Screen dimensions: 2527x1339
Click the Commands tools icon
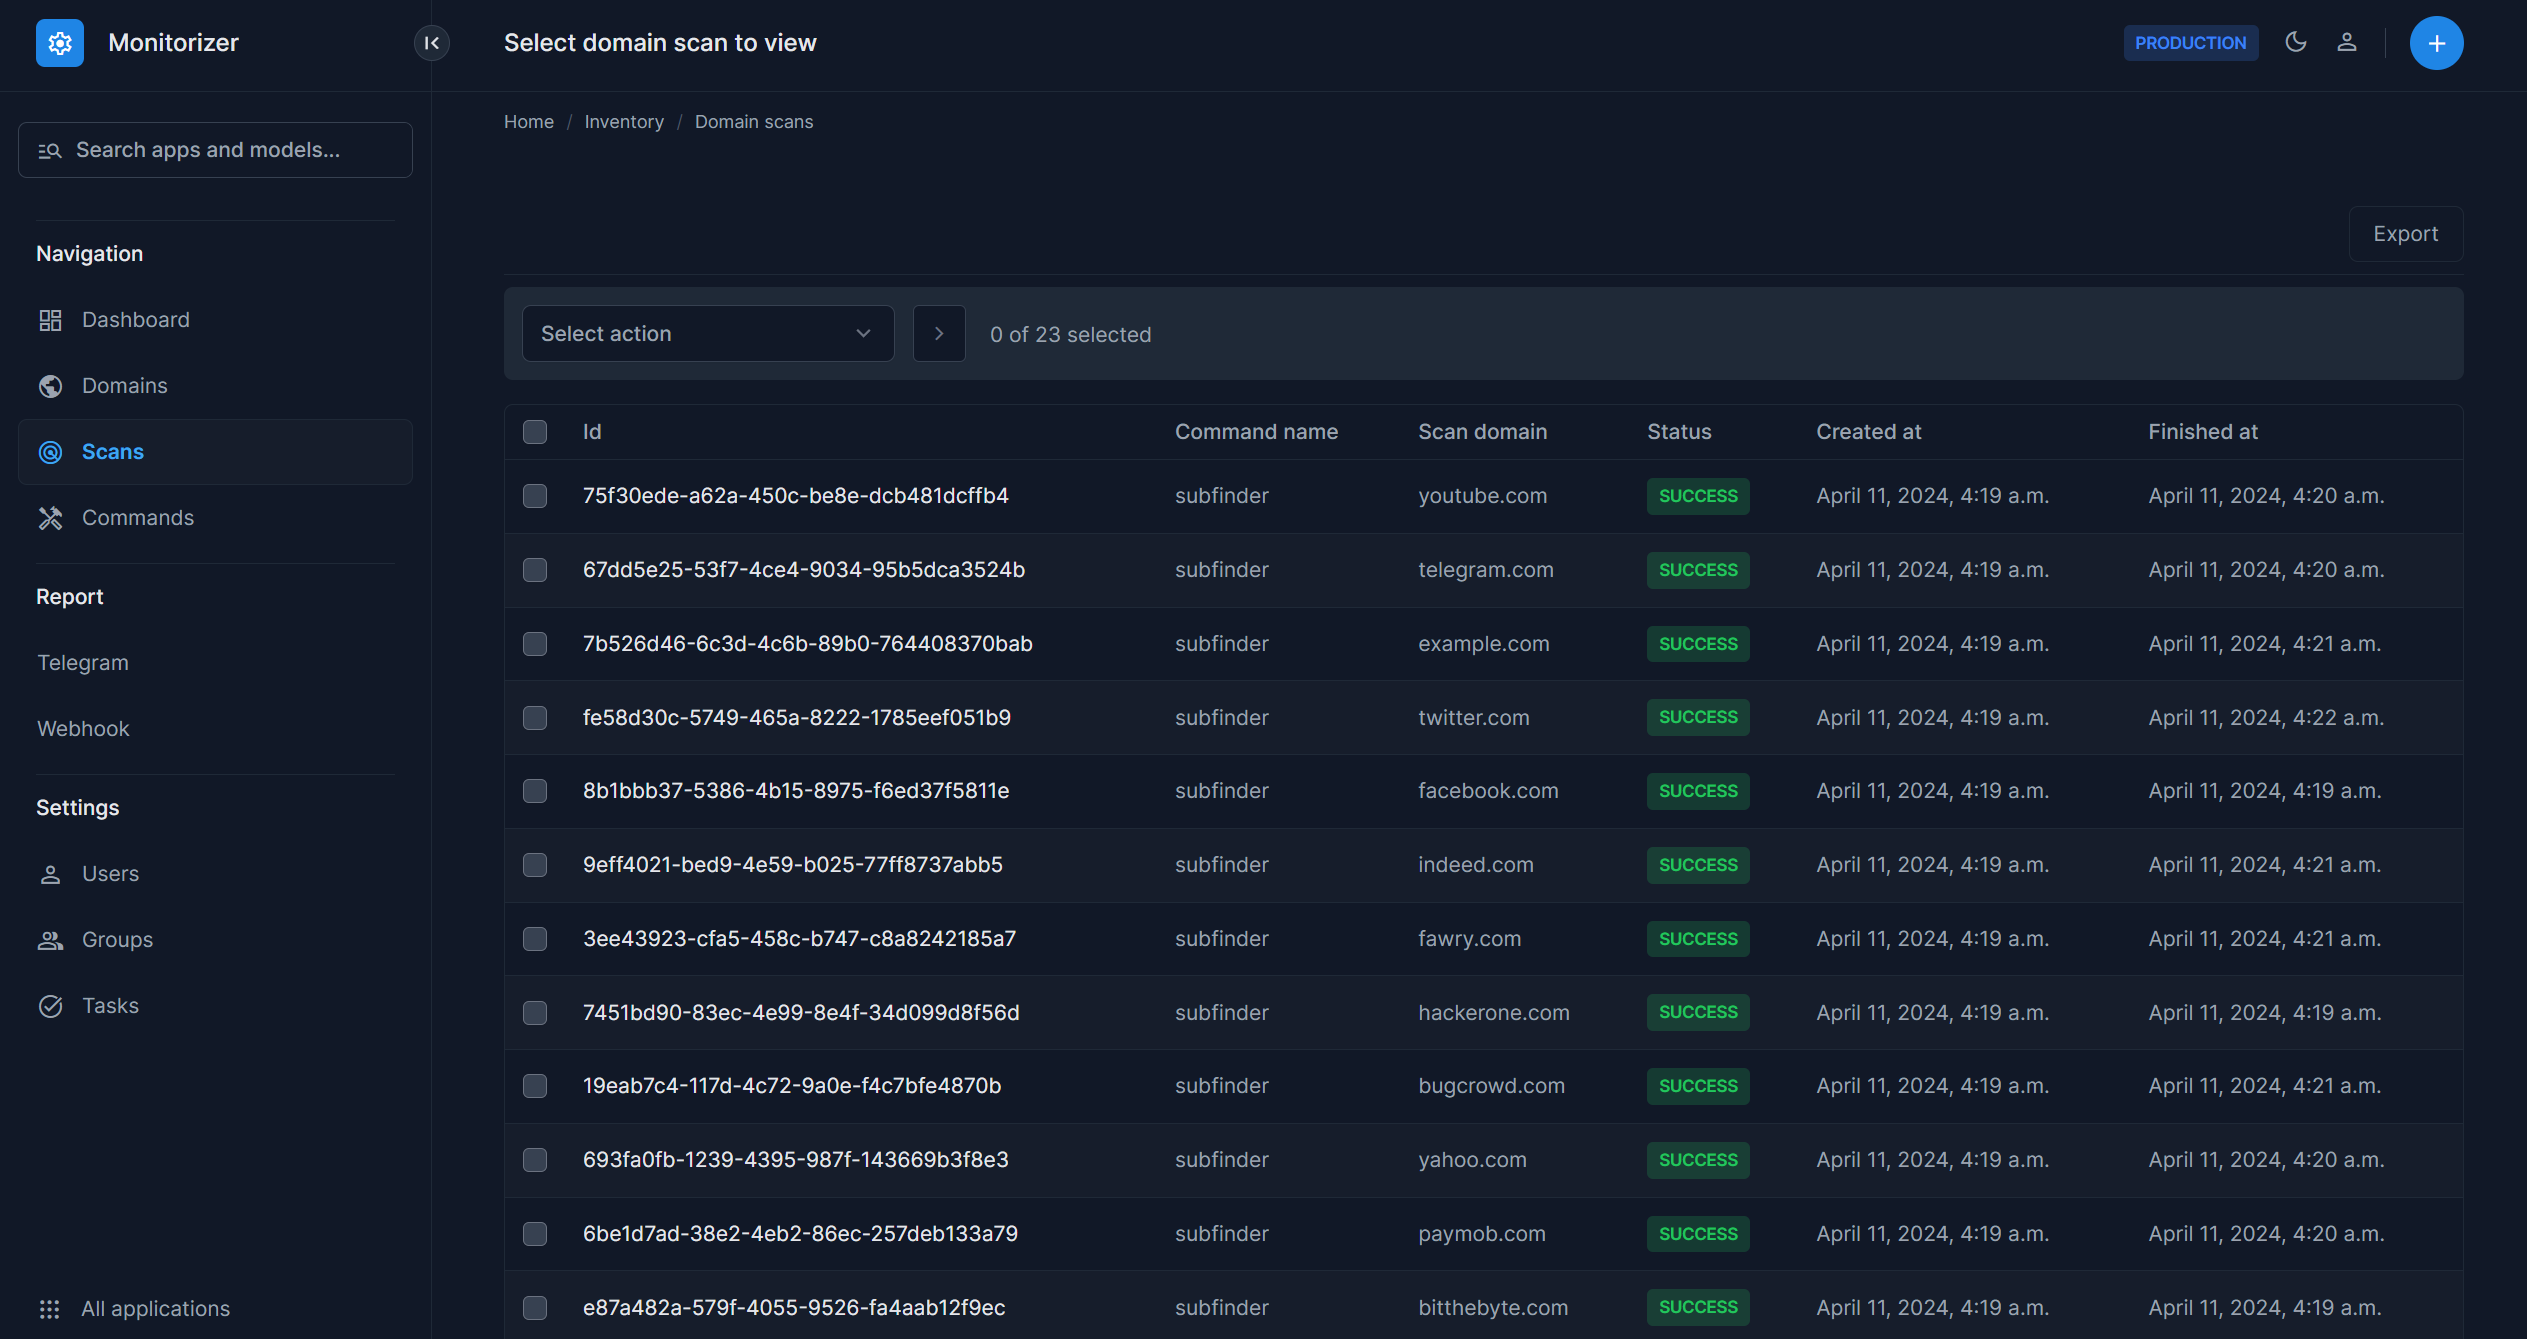tap(50, 518)
